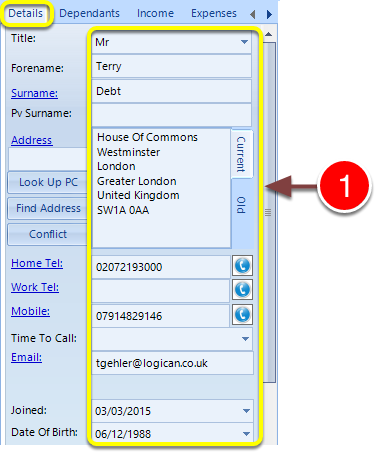Image resolution: width=388 pixels, height=454 pixels.
Task: Click the vertical scrollbar thumb
Action: pyautogui.click(x=269, y=212)
